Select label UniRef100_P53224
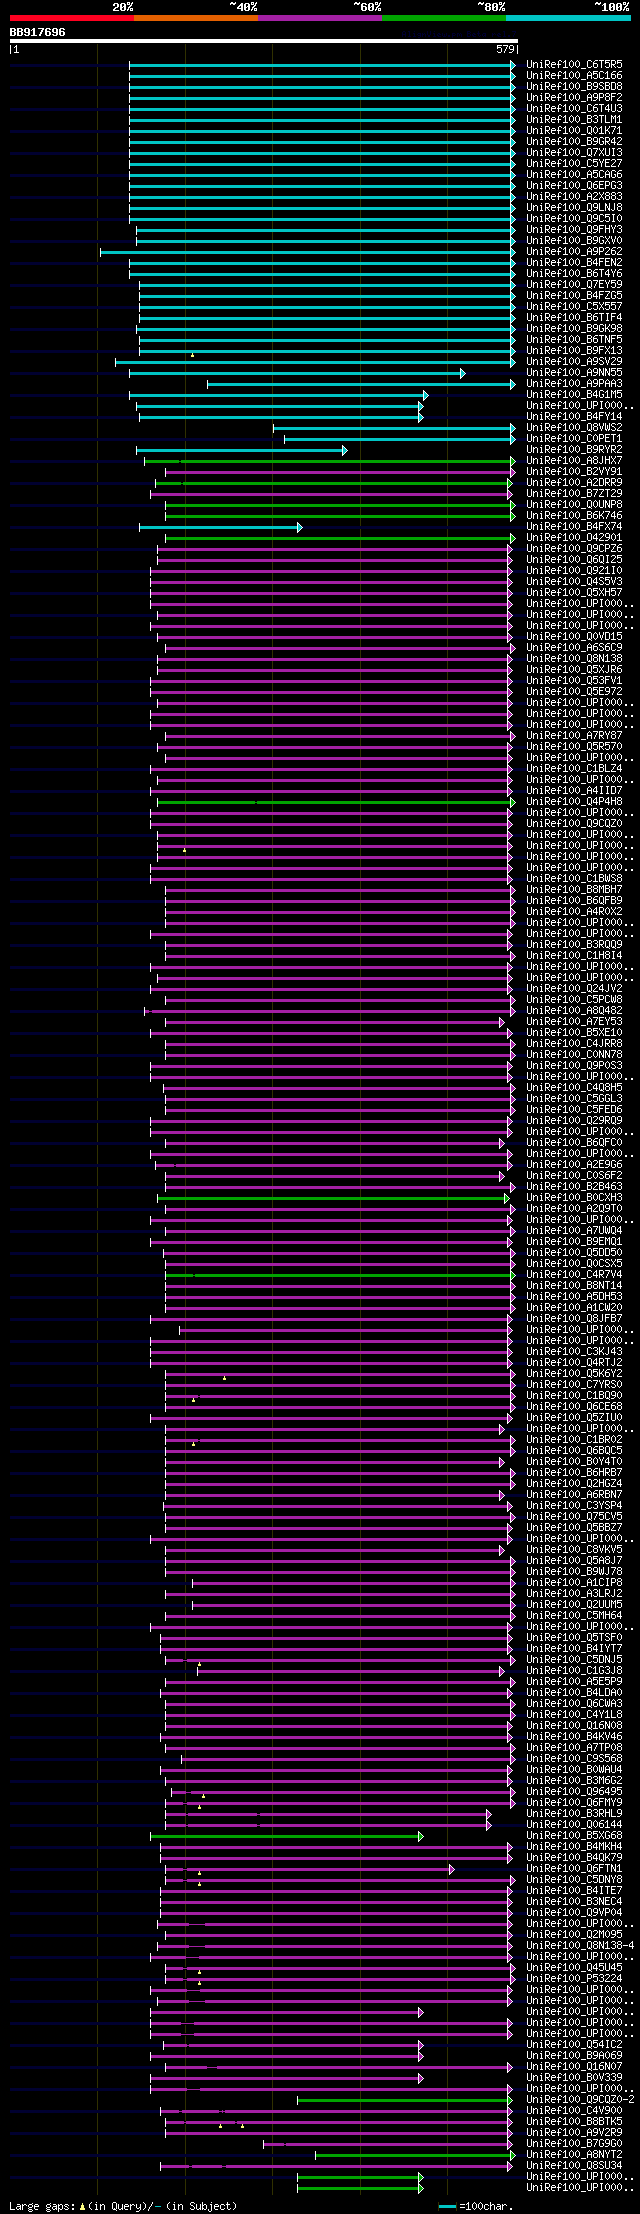 tap(574, 1979)
